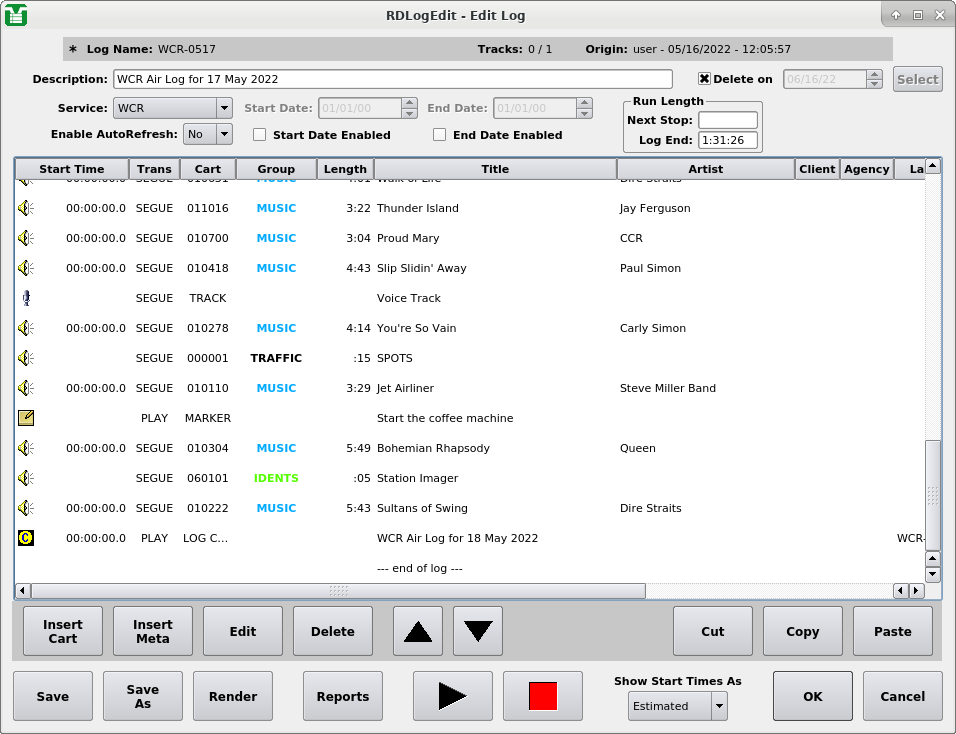Click the horizontal scrollbar of log list
The image size is (956, 734).
(338, 591)
